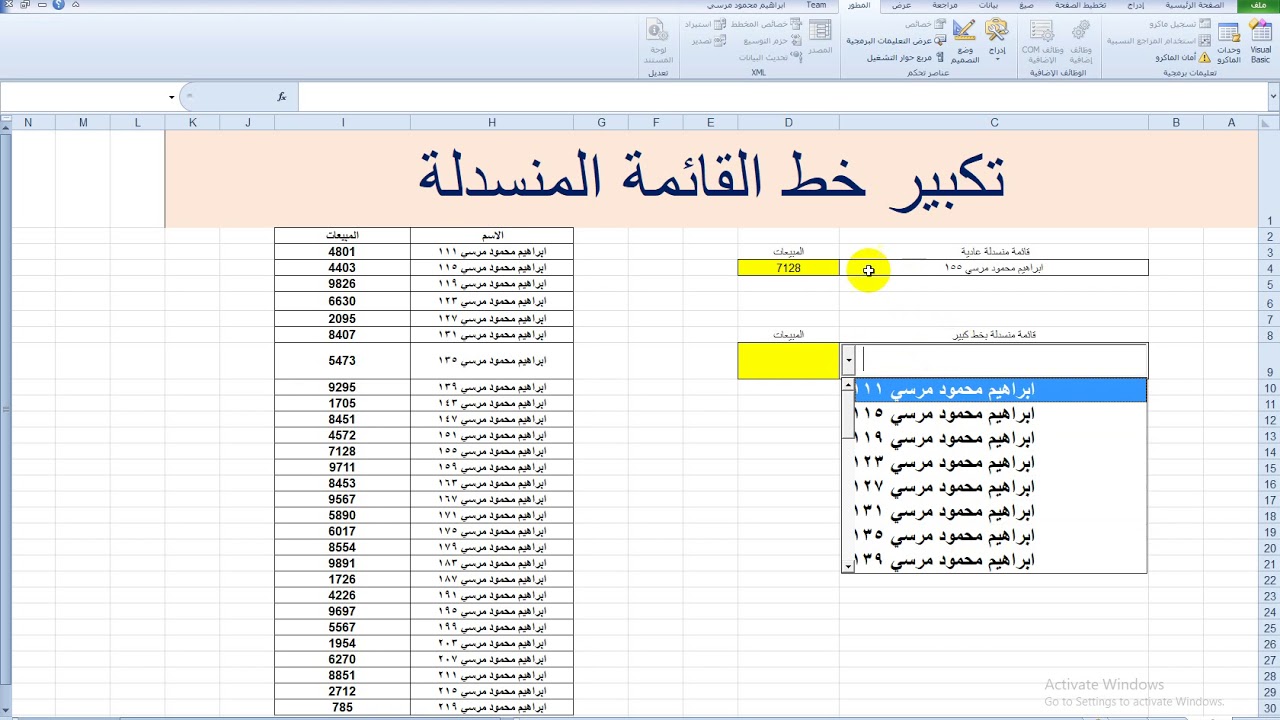Open Macro Security (أمان الماكرو)
This screenshot has height=720, width=1280.
pos(1183,57)
